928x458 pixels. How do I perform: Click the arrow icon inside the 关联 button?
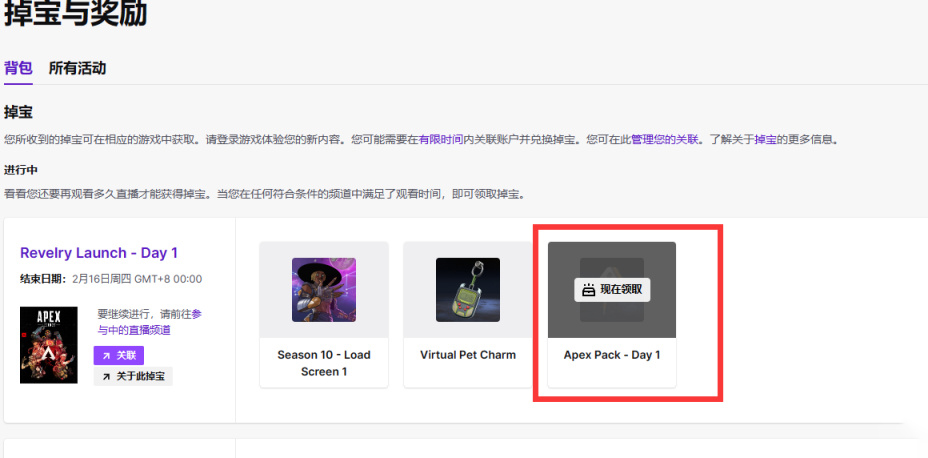pyautogui.click(x=106, y=356)
